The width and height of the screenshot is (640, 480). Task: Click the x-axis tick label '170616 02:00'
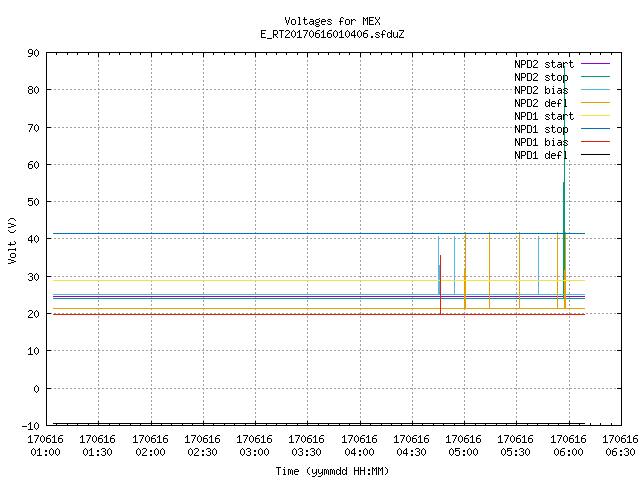tap(151, 446)
